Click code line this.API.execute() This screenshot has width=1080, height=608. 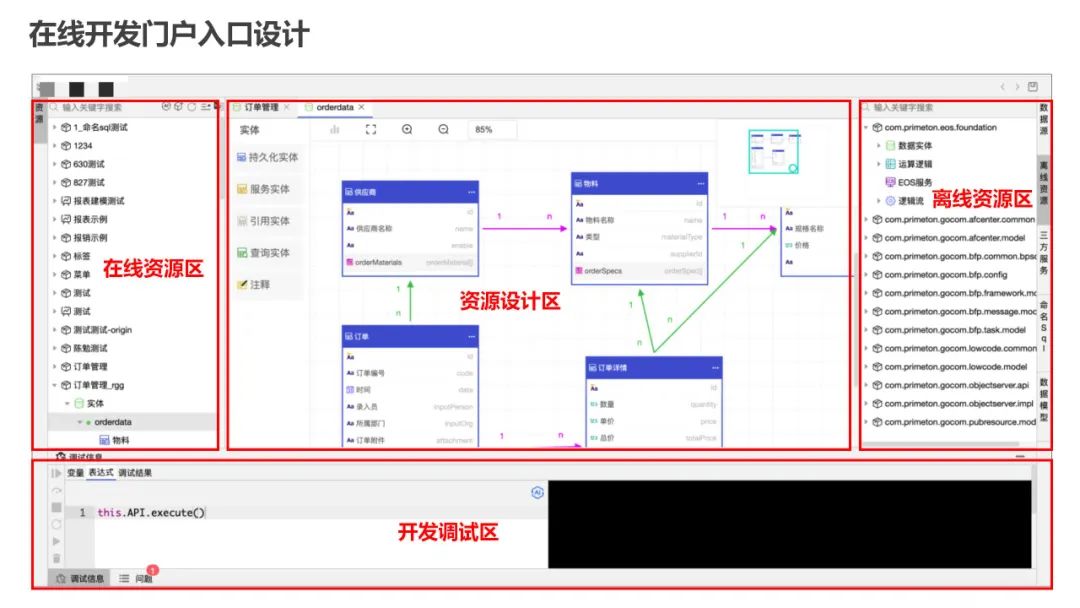click(152, 512)
